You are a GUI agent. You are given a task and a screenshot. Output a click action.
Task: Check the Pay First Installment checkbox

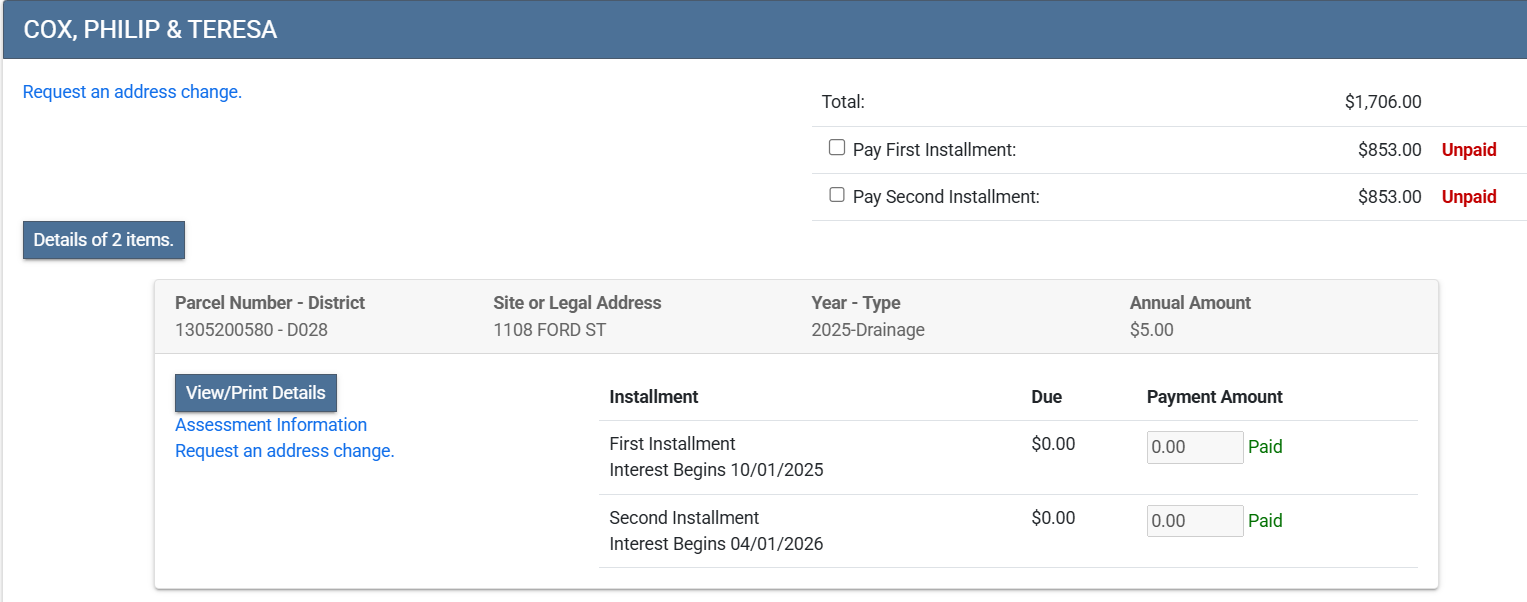[x=837, y=148]
